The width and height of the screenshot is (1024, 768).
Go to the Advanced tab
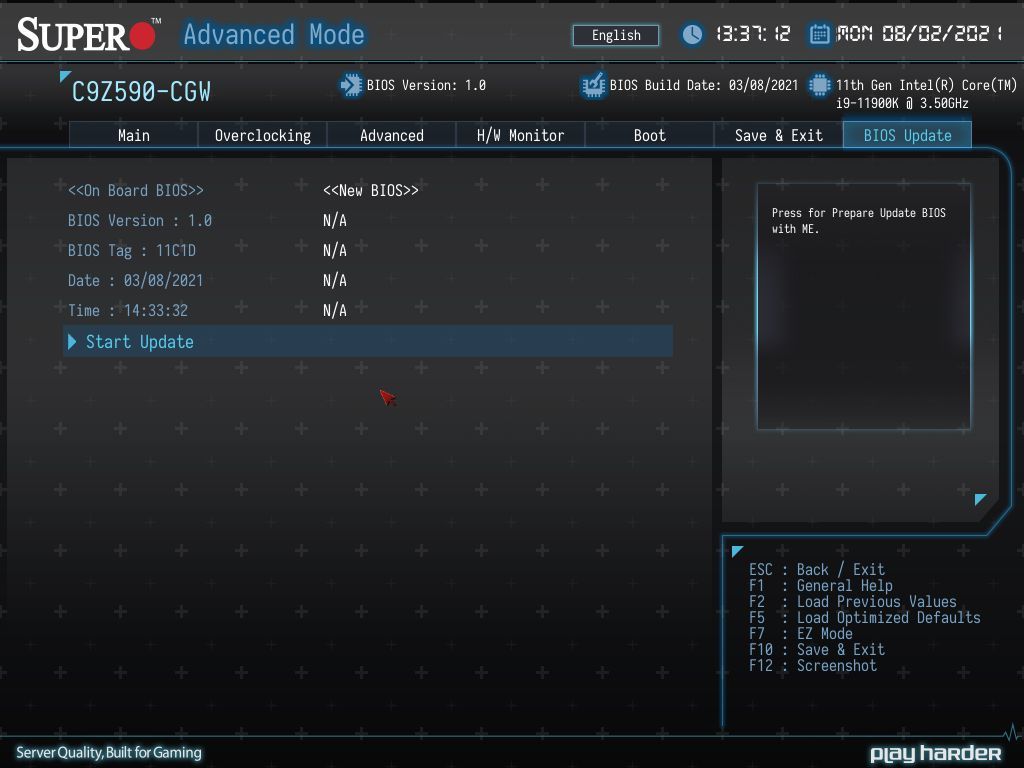[x=392, y=135]
